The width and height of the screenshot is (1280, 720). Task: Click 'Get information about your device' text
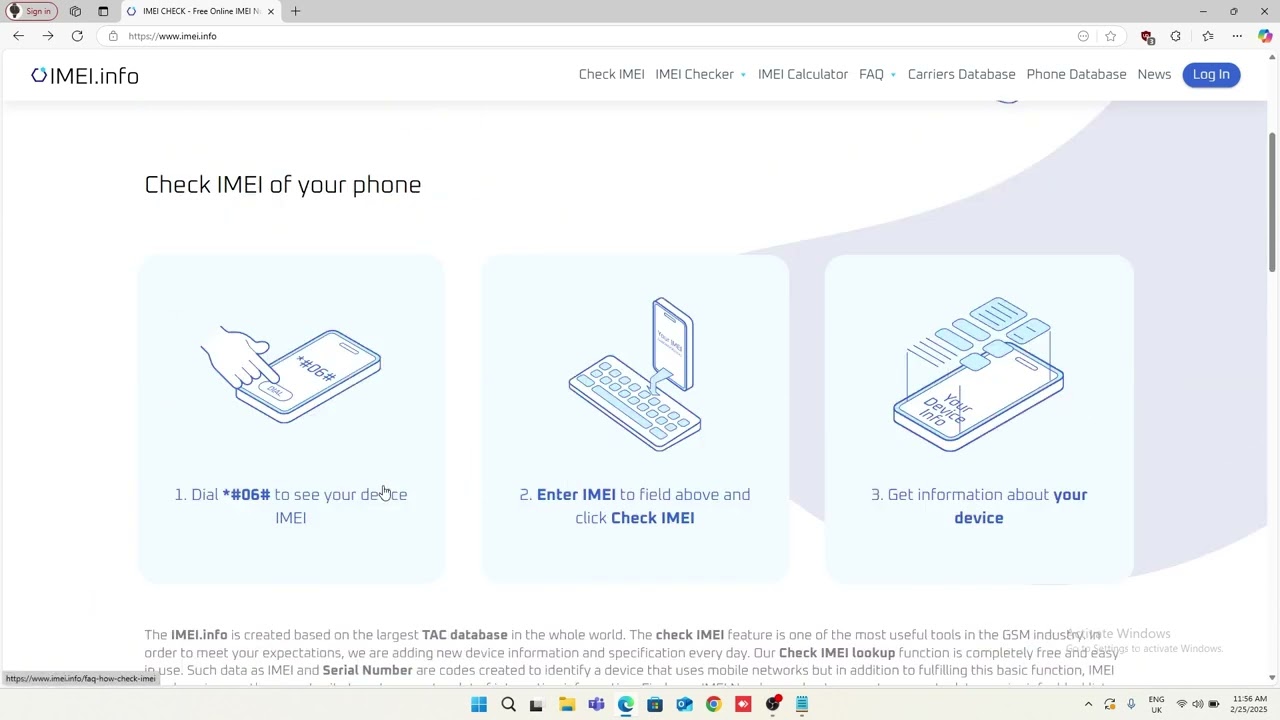979,506
